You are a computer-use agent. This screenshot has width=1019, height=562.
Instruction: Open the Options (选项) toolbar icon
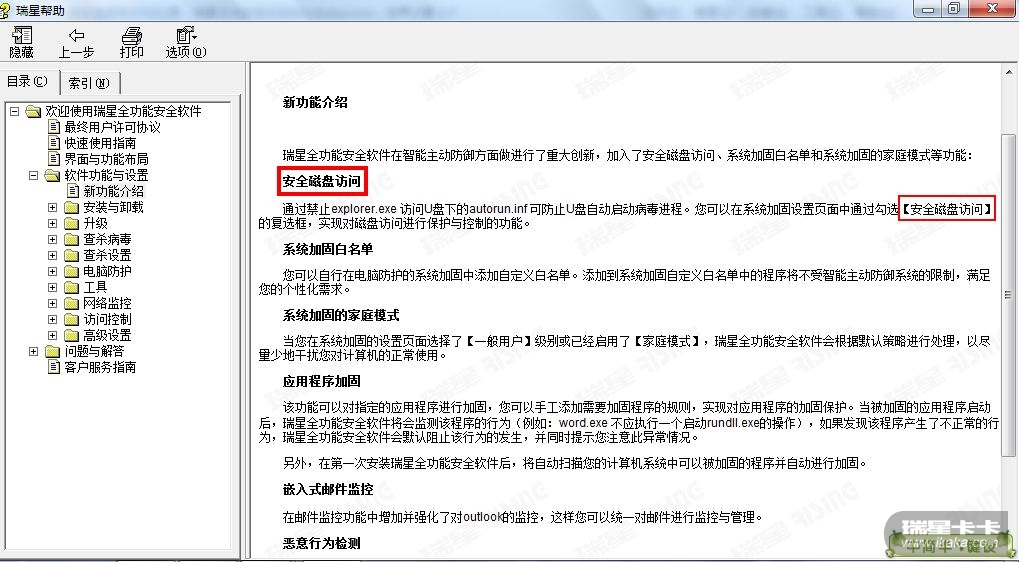[x=186, y=34]
